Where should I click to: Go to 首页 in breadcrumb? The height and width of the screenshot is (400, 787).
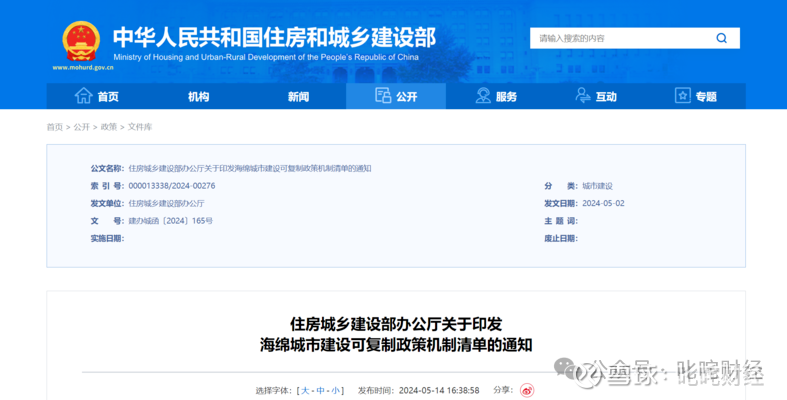55,127
